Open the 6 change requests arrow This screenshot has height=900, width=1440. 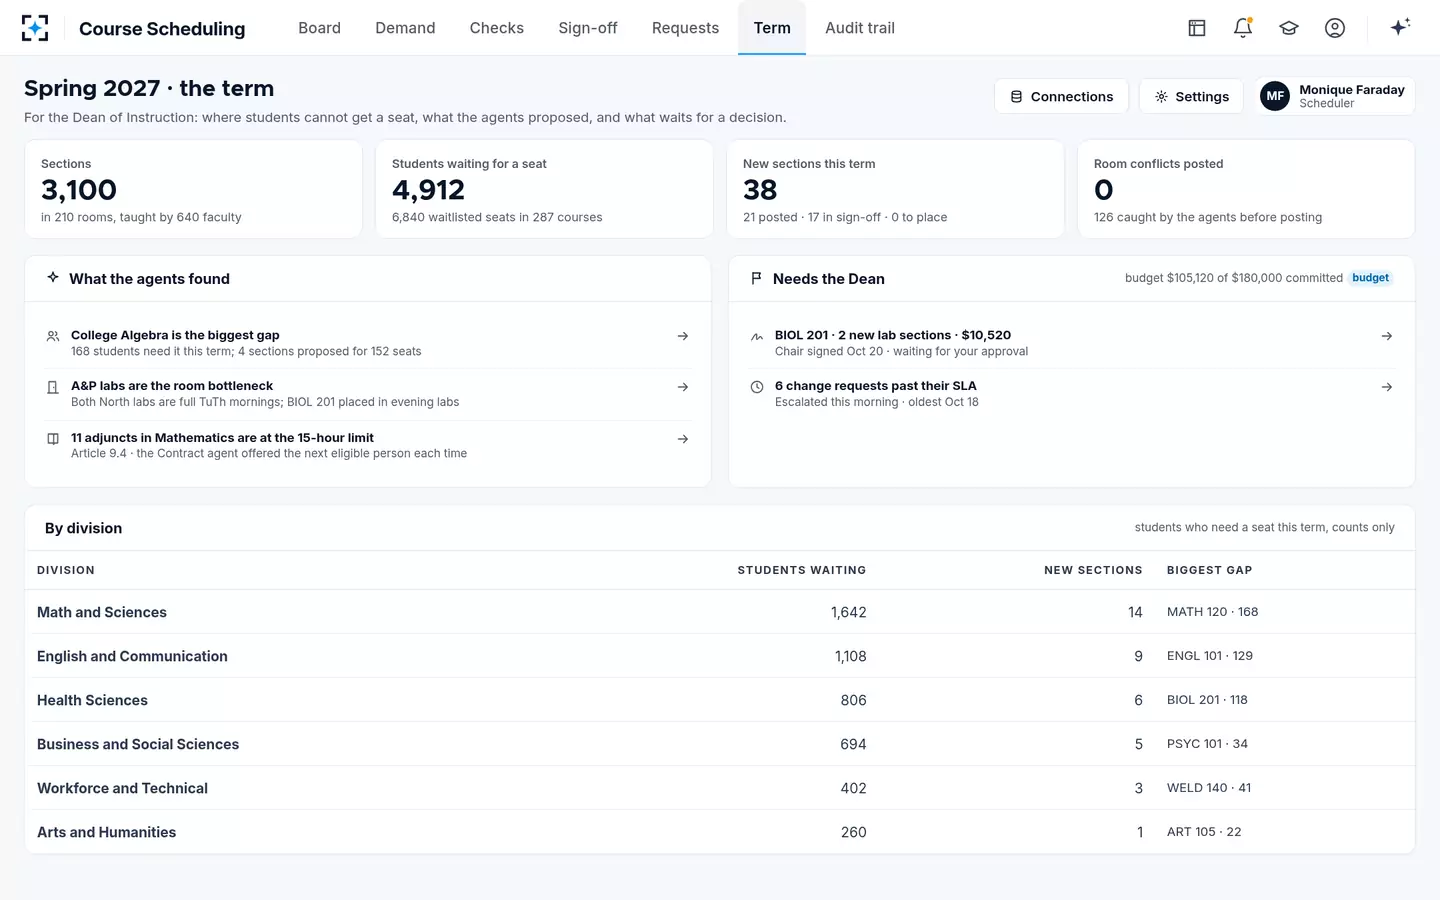[x=1387, y=387]
